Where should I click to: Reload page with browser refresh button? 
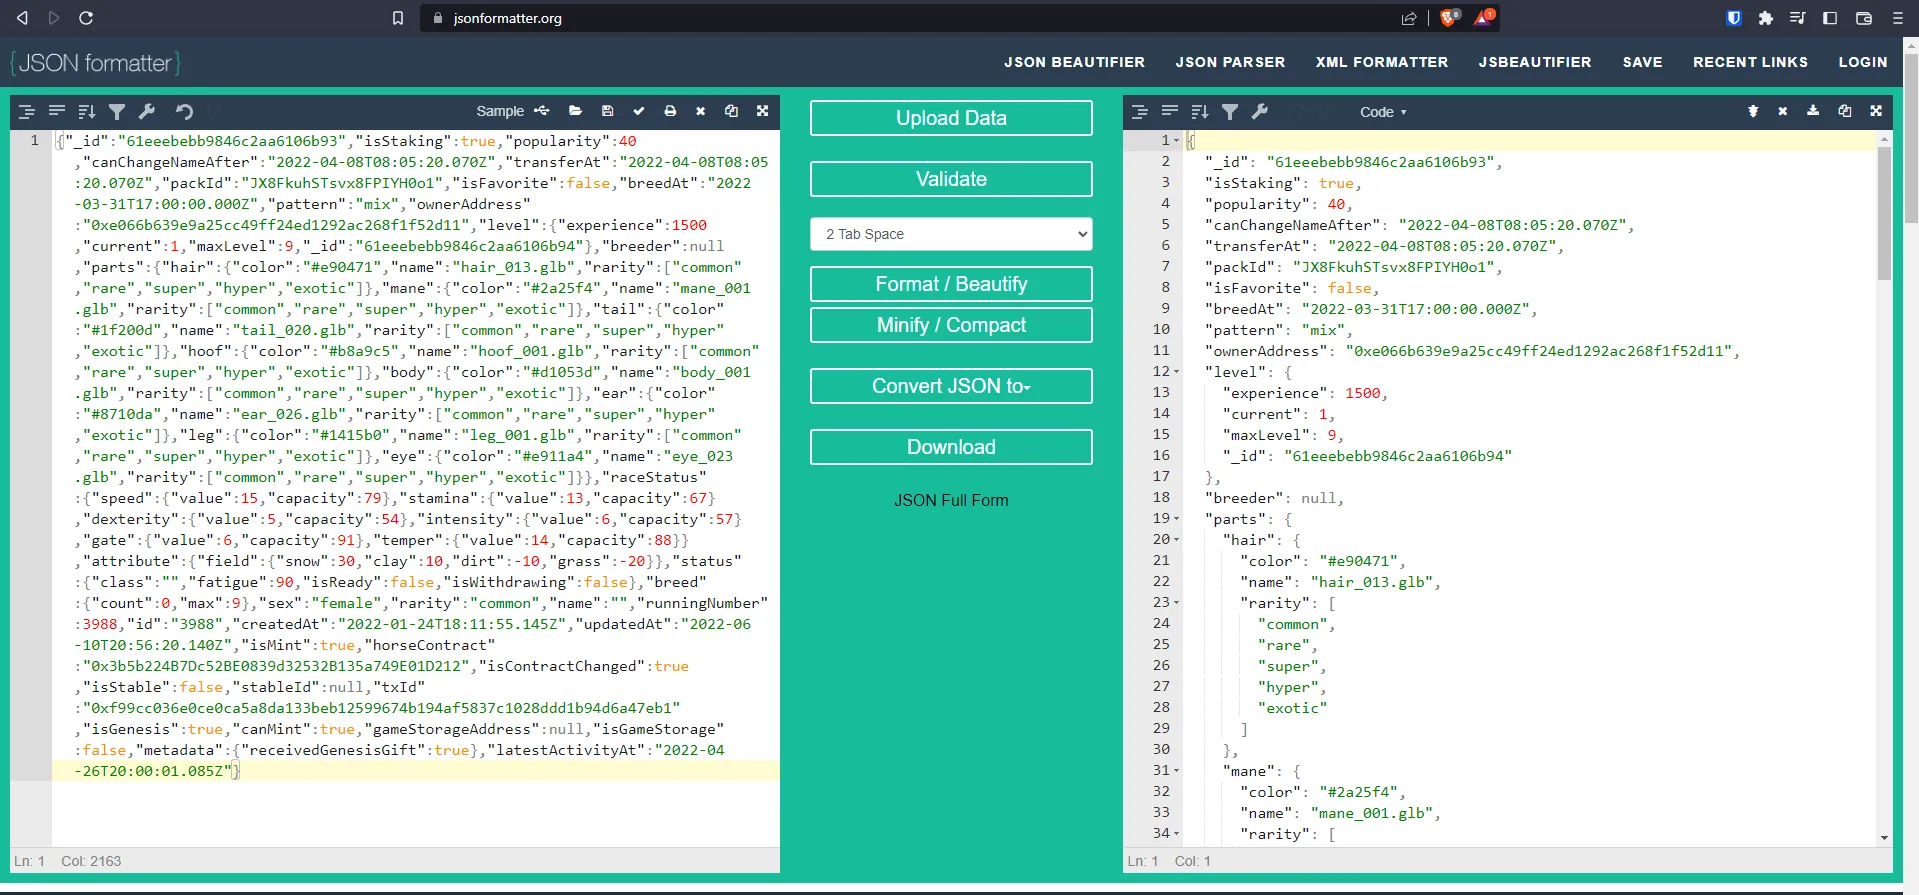click(x=86, y=18)
